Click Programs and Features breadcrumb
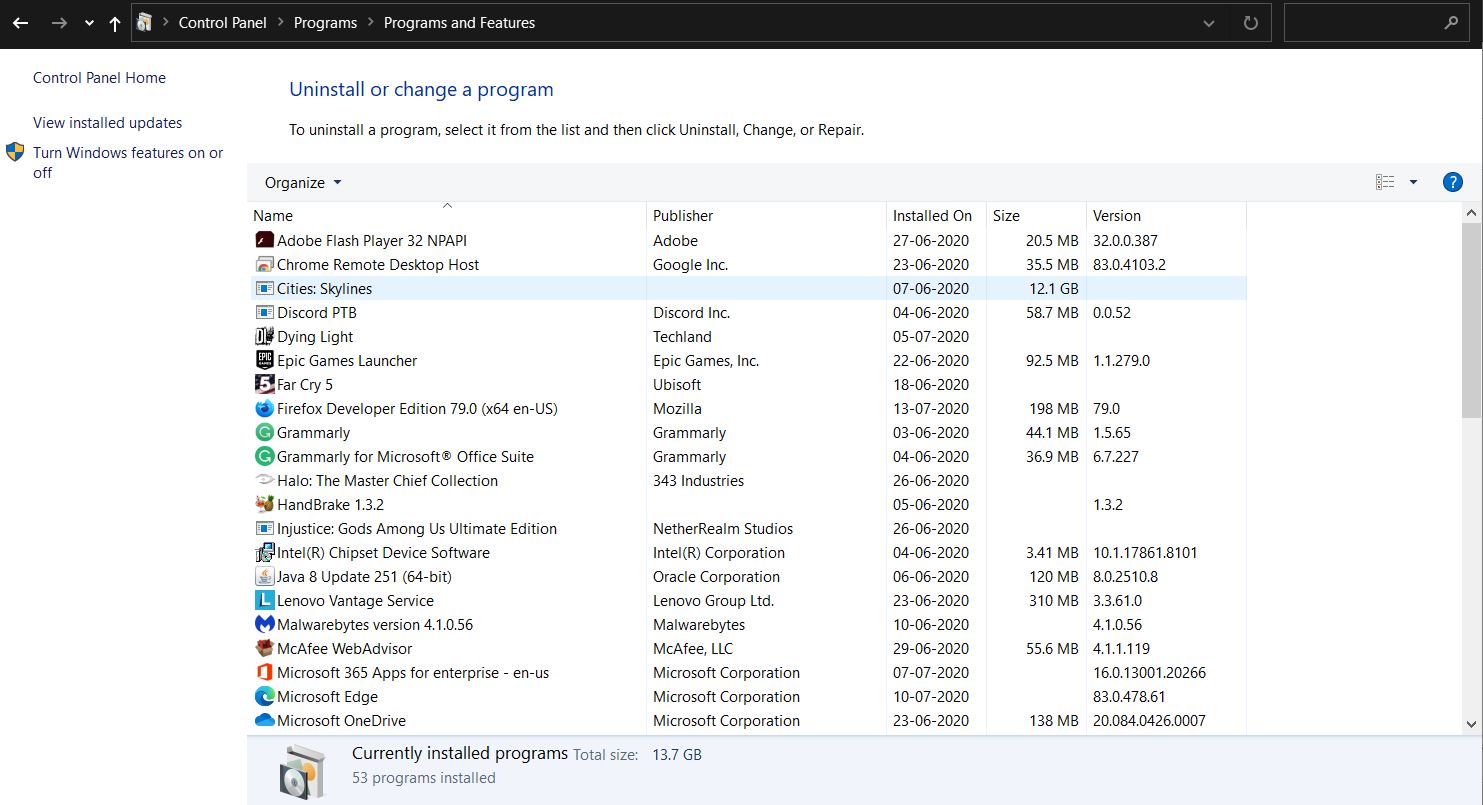This screenshot has height=805, width=1483. click(x=459, y=22)
